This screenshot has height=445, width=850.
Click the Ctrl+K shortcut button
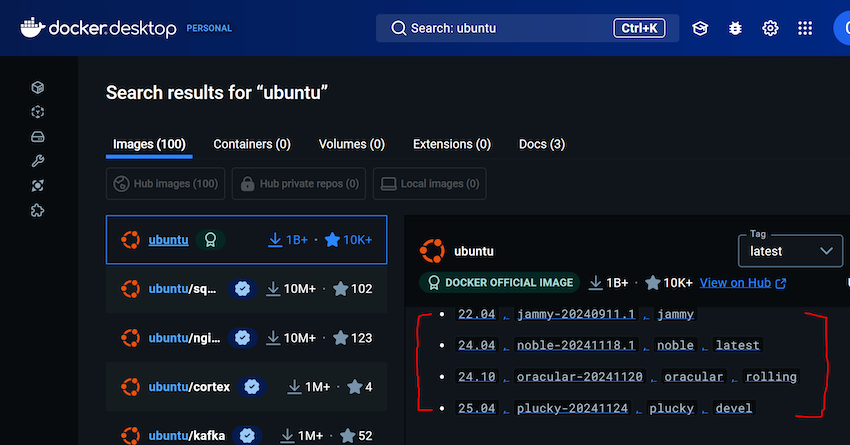(639, 28)
